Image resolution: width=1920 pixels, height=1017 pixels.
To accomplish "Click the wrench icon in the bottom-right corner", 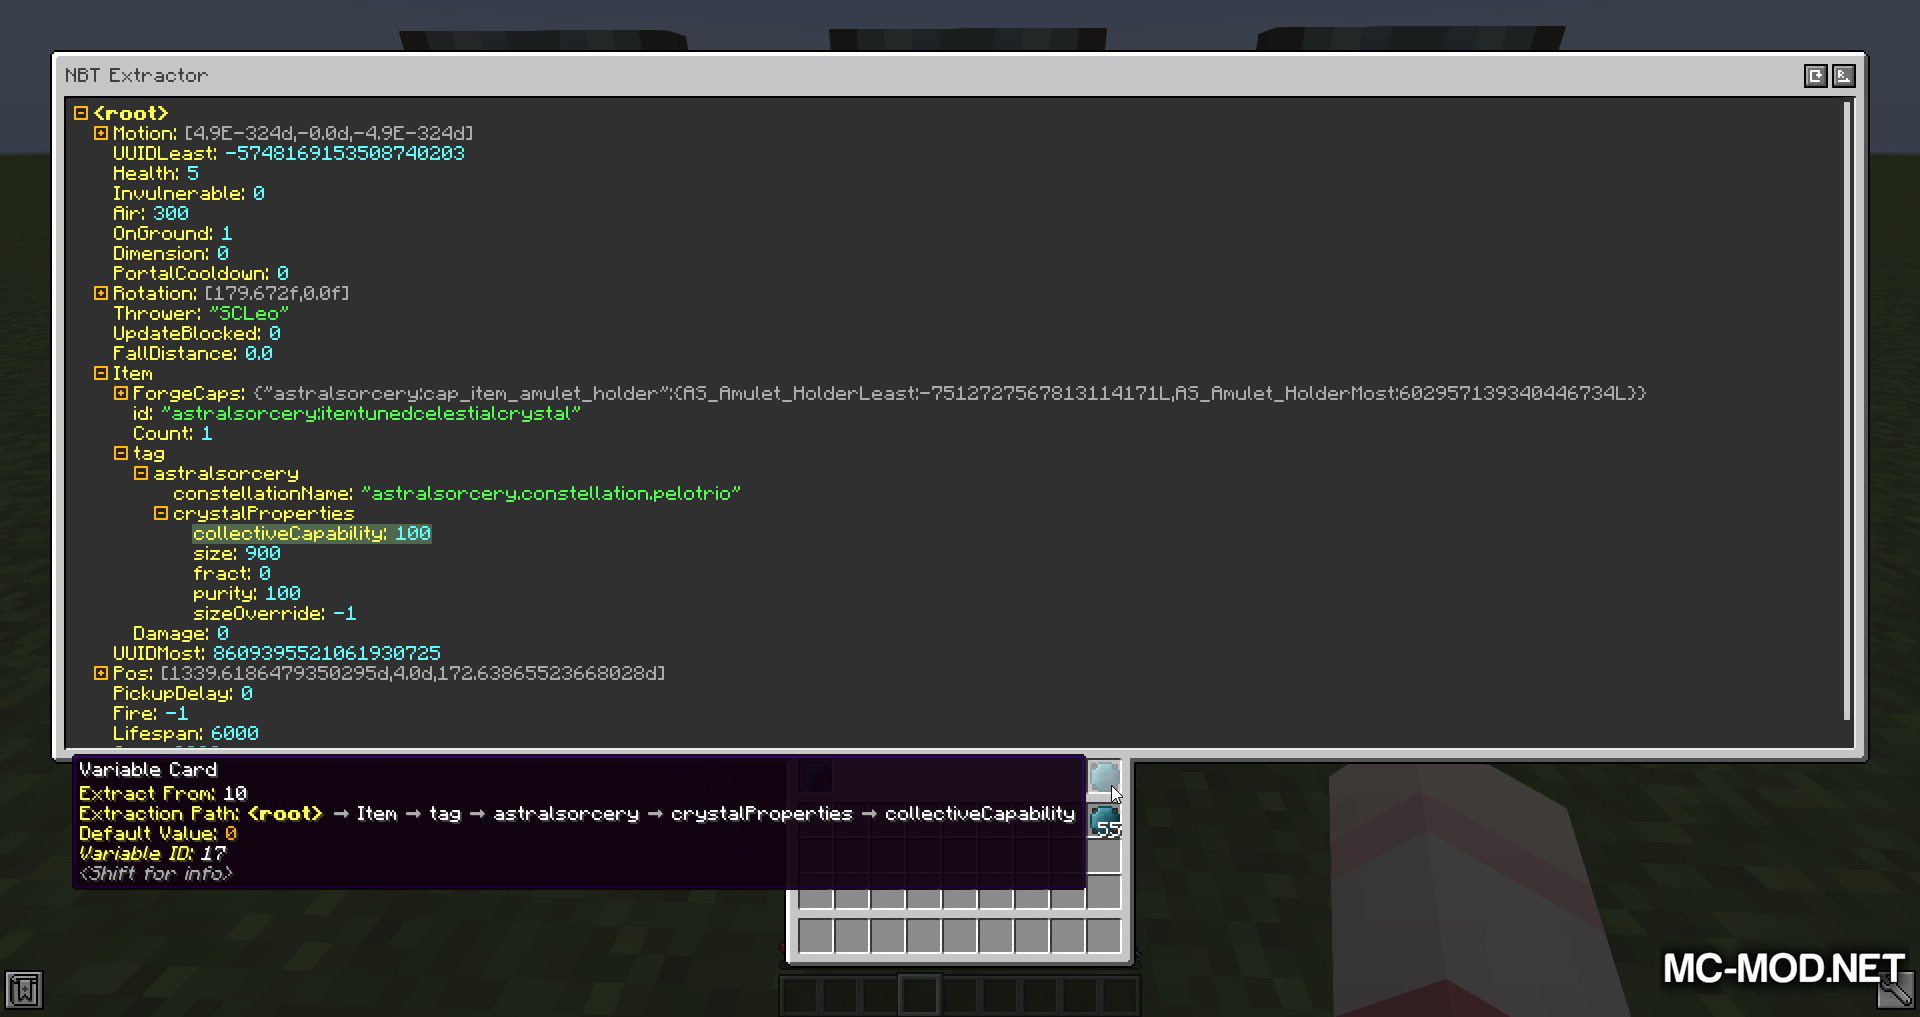I will pyautogui.click(x=1893, y=991).
